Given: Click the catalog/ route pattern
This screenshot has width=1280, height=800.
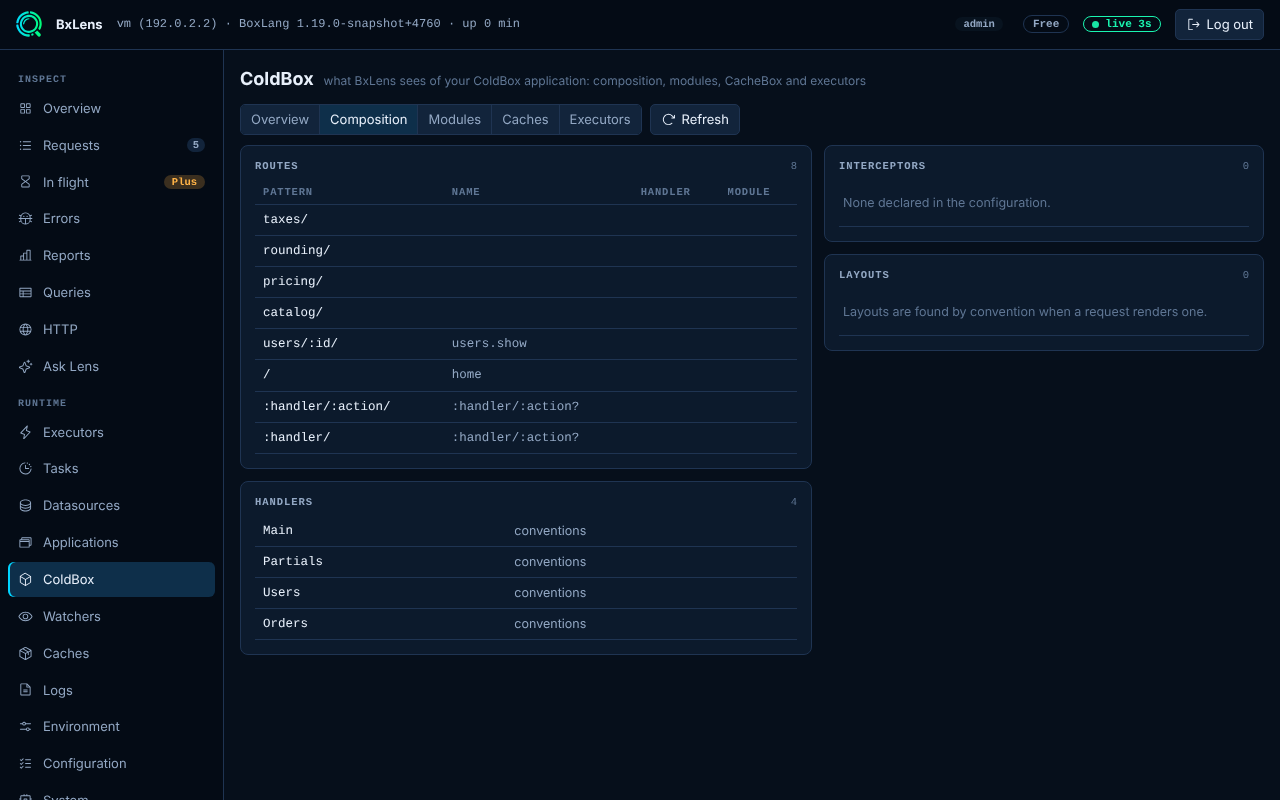Looking at the screenshot, I should pyautogui.click(x=293, y=312).
